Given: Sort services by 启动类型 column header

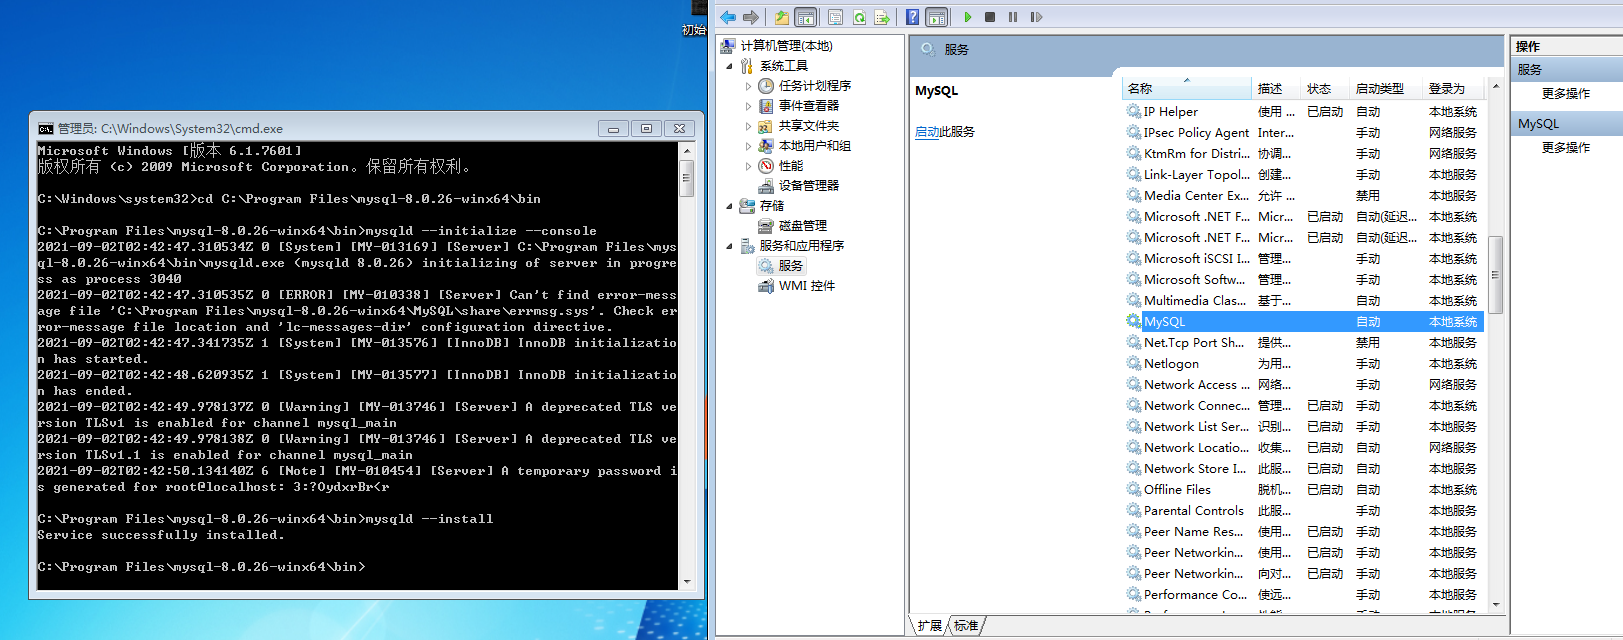Looking at the screenshot, I should pos(1386,88).
